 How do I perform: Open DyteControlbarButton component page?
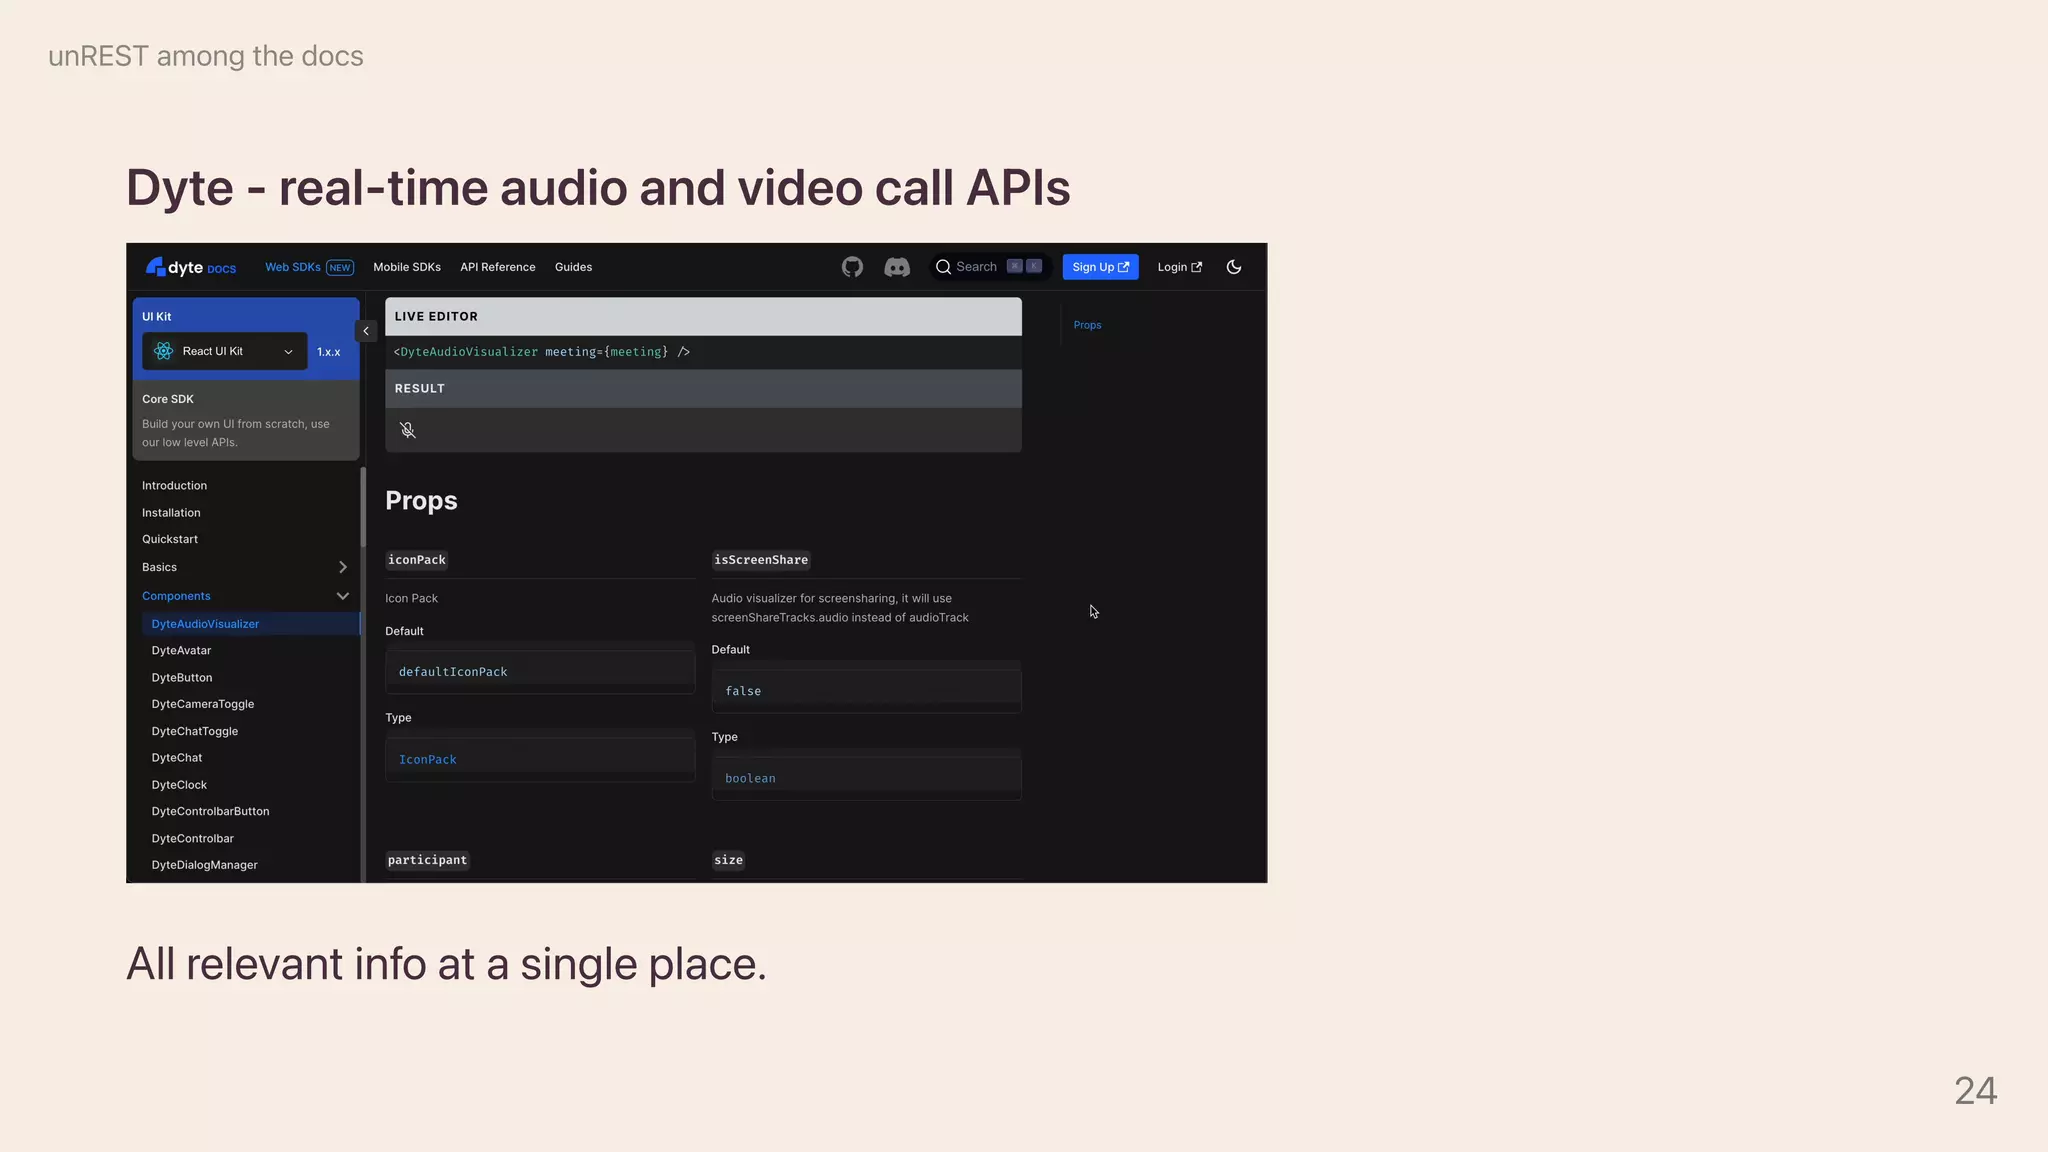click(210, 811)
